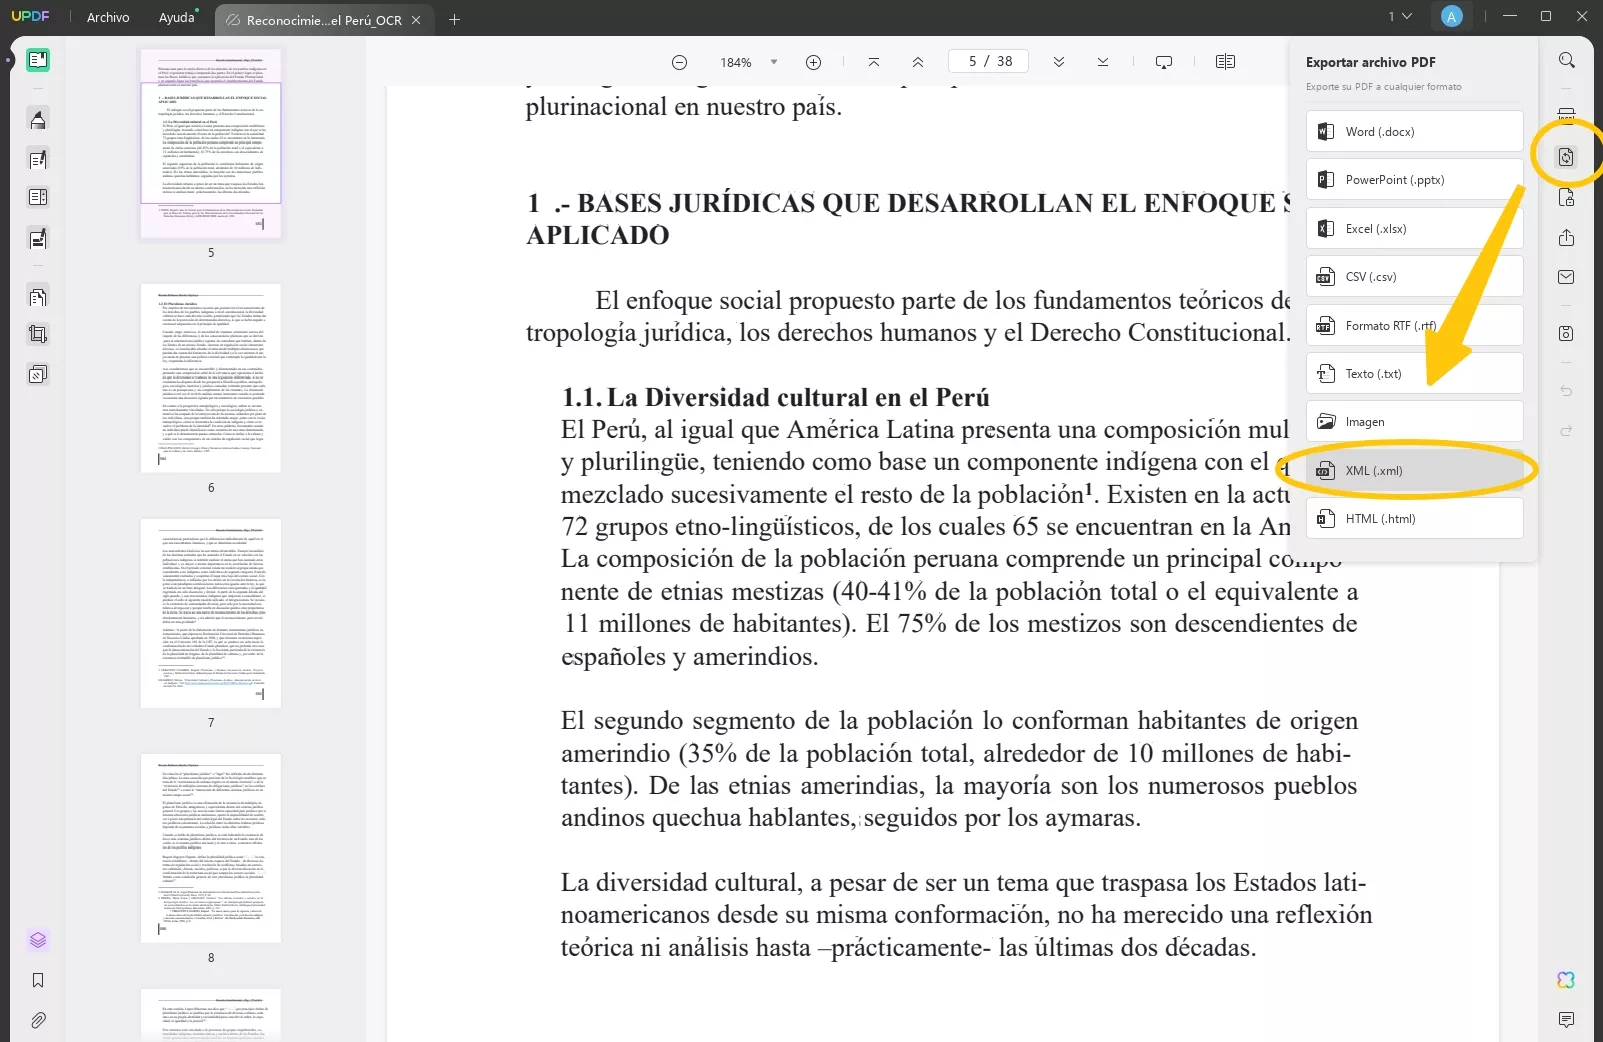Click the heading '1.1. La Diversidad cultural en el Perú'
This screenshot has height=1042, width=1603.
point(776,397)
